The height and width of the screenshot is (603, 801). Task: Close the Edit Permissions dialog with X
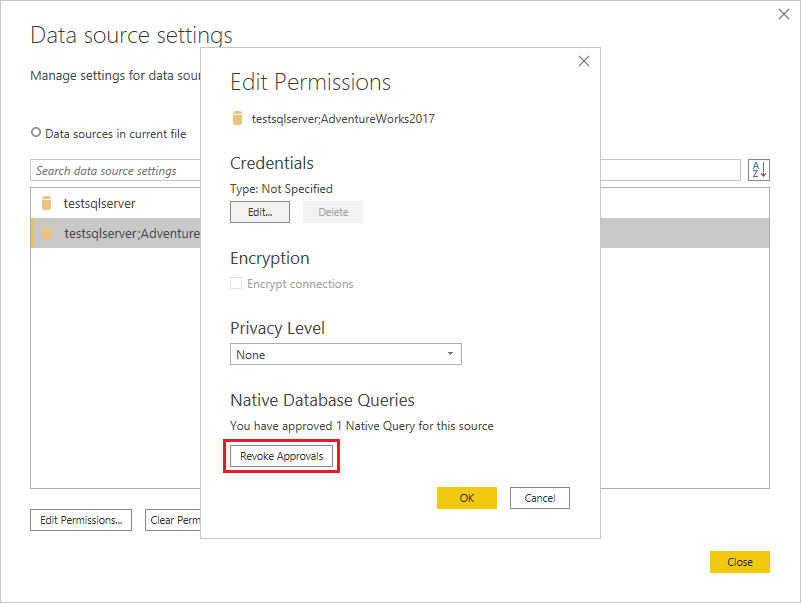(x=583, y=61)
